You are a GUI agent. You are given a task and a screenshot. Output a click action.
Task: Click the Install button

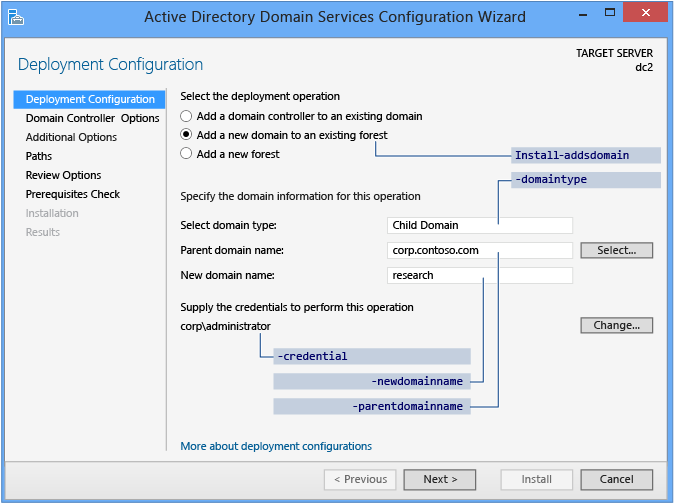[537, 479]
